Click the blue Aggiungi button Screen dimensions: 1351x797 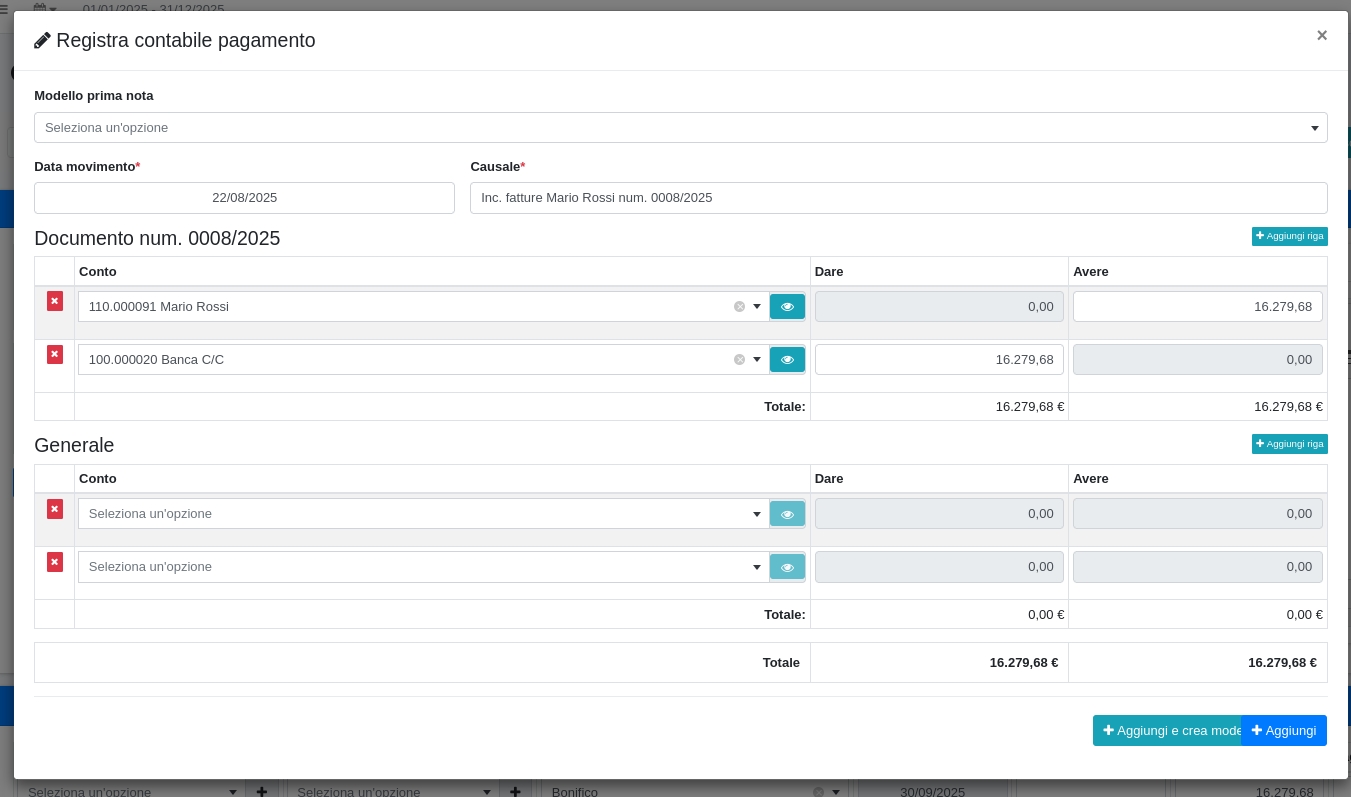1284,731
